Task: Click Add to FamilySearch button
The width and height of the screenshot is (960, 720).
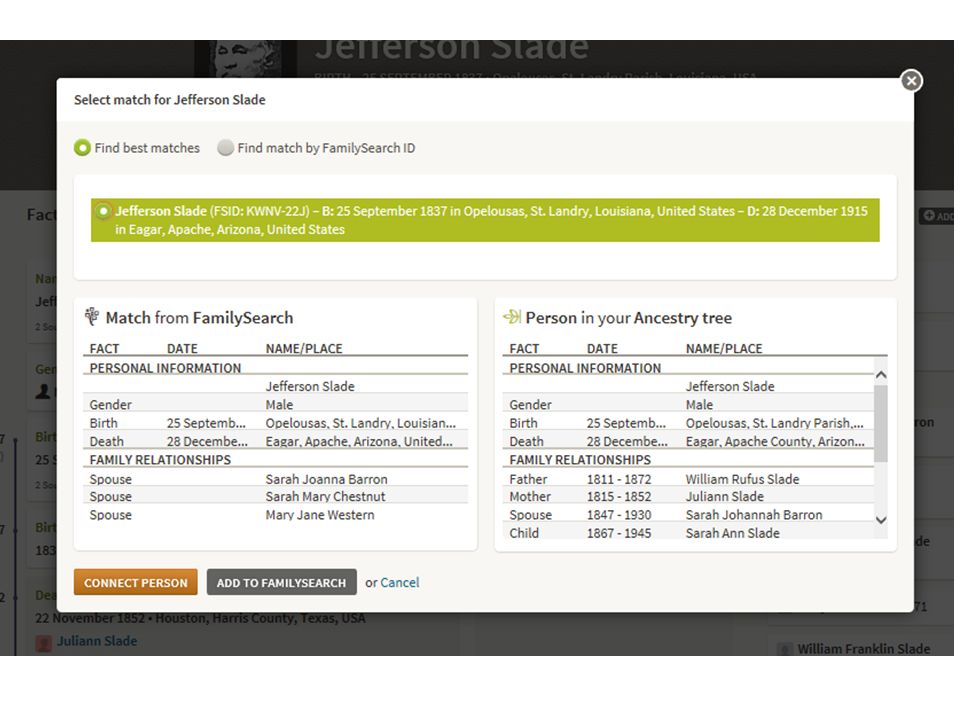Action: 282,582
